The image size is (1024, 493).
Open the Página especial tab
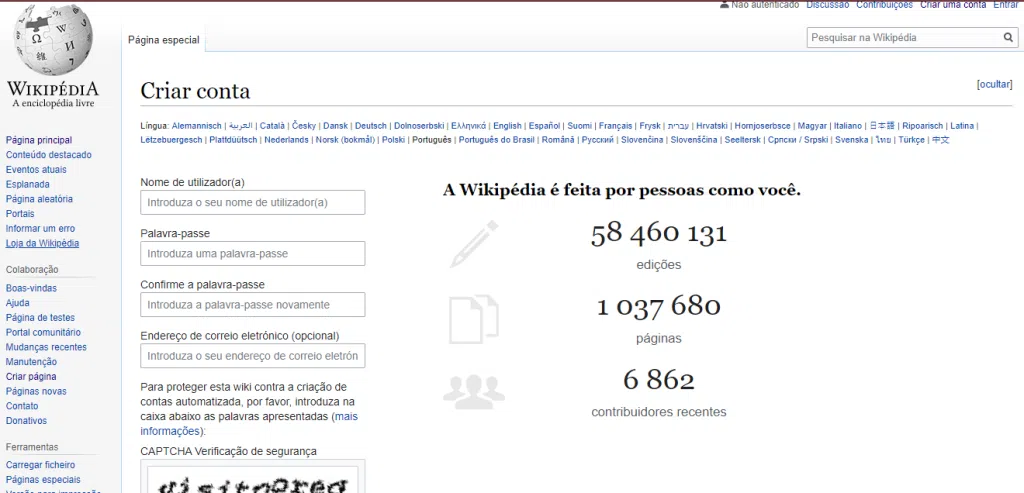pos(164,40)
